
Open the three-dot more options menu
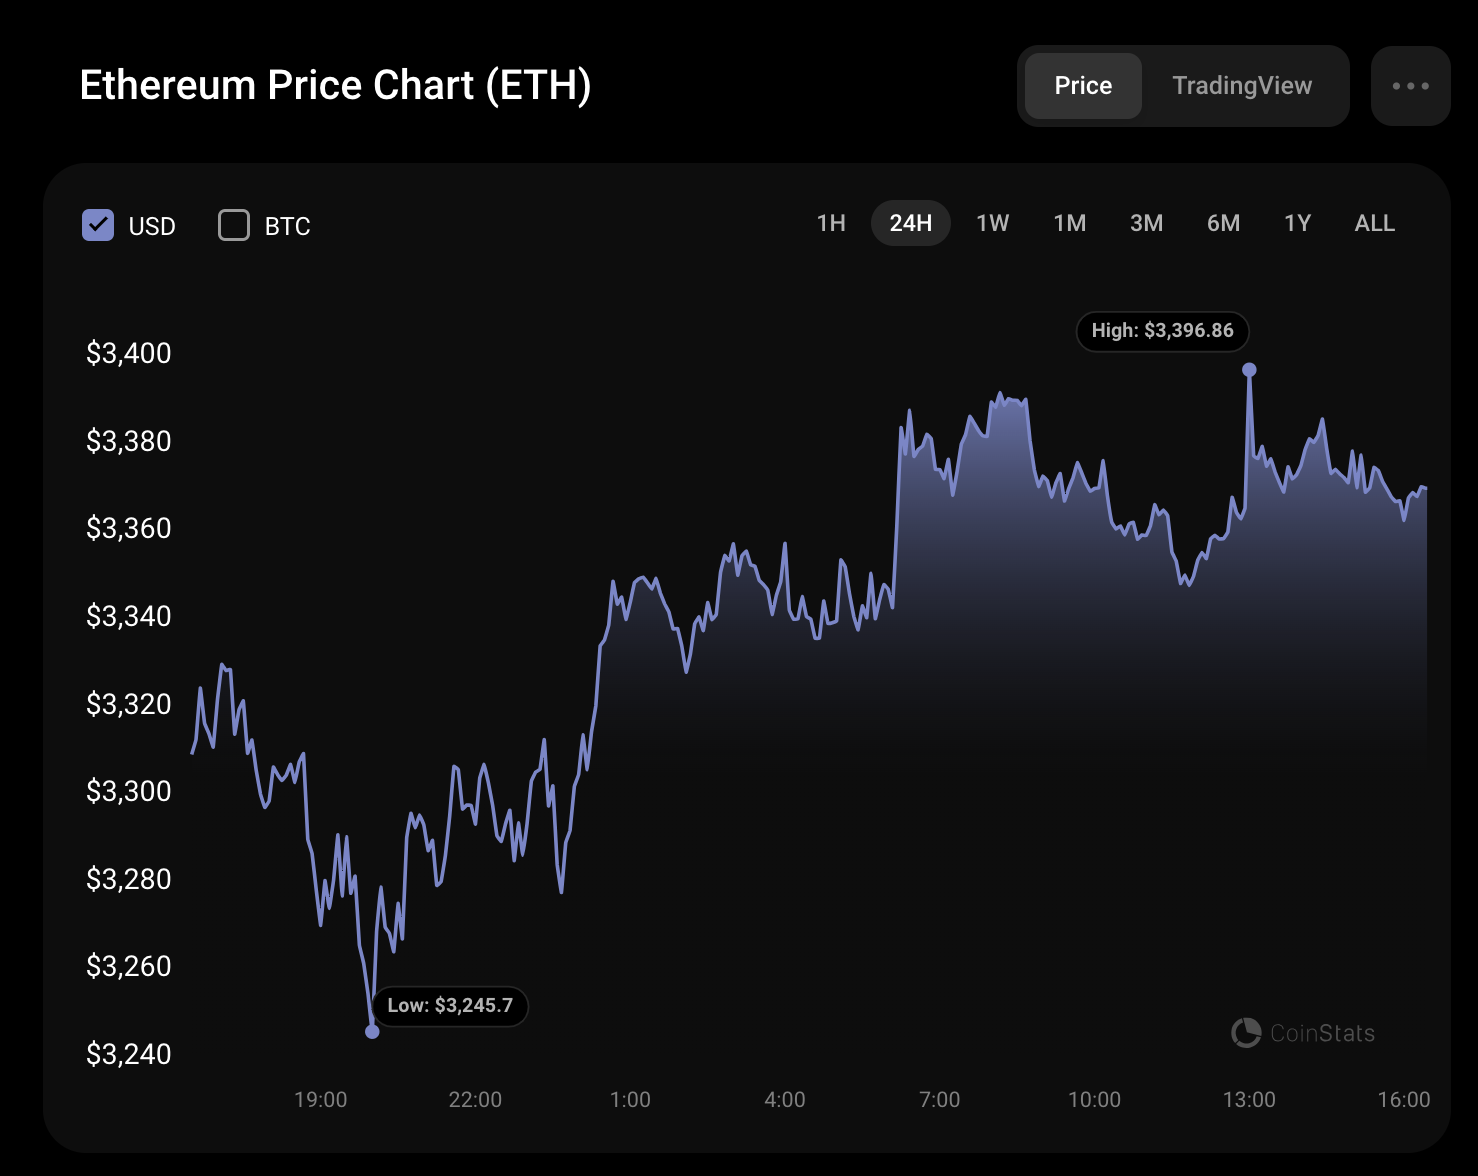point(1410,86)
